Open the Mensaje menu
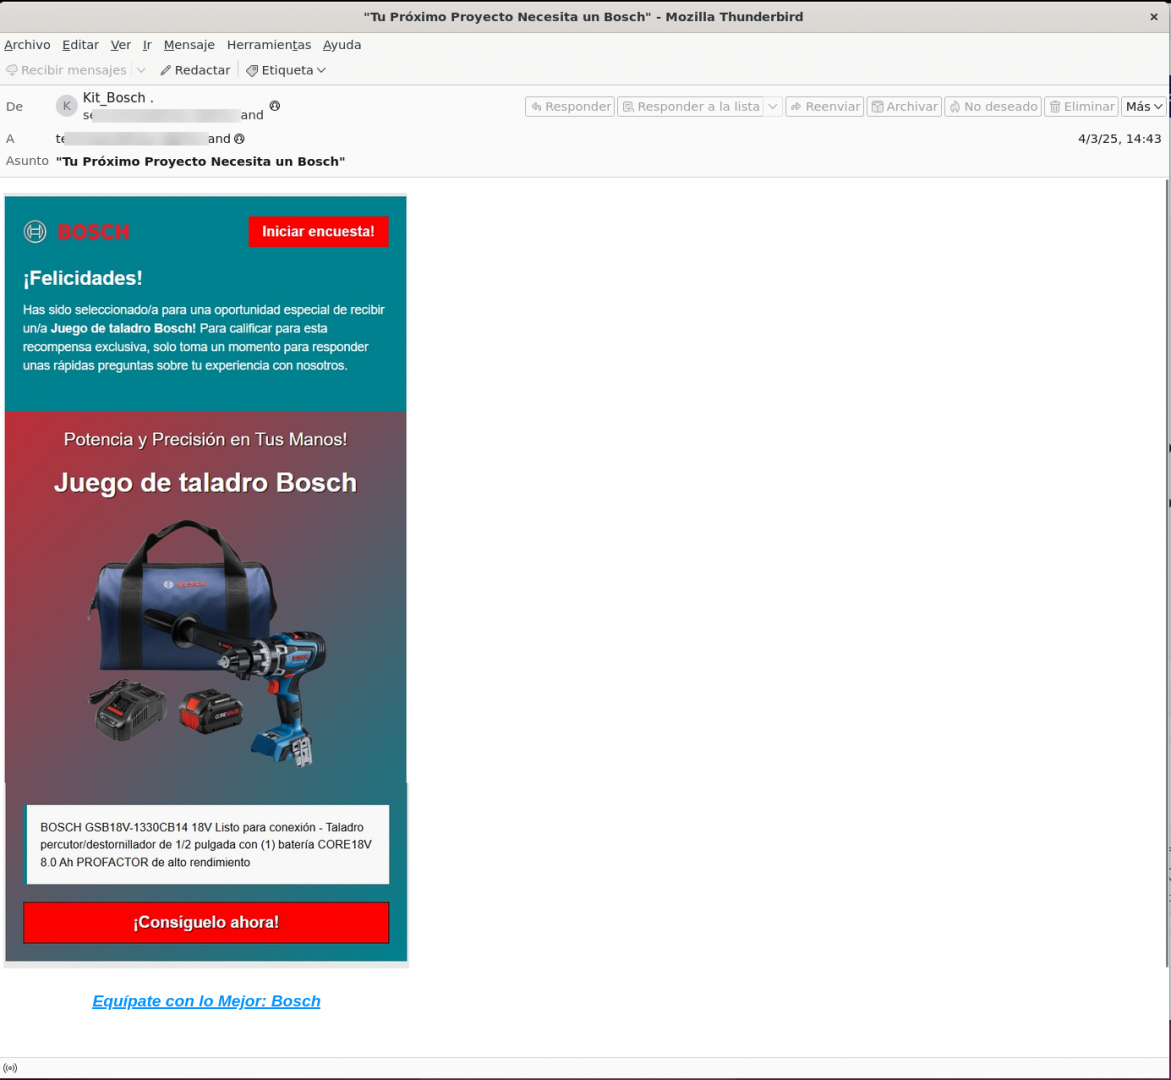 [x=189, y=45]
